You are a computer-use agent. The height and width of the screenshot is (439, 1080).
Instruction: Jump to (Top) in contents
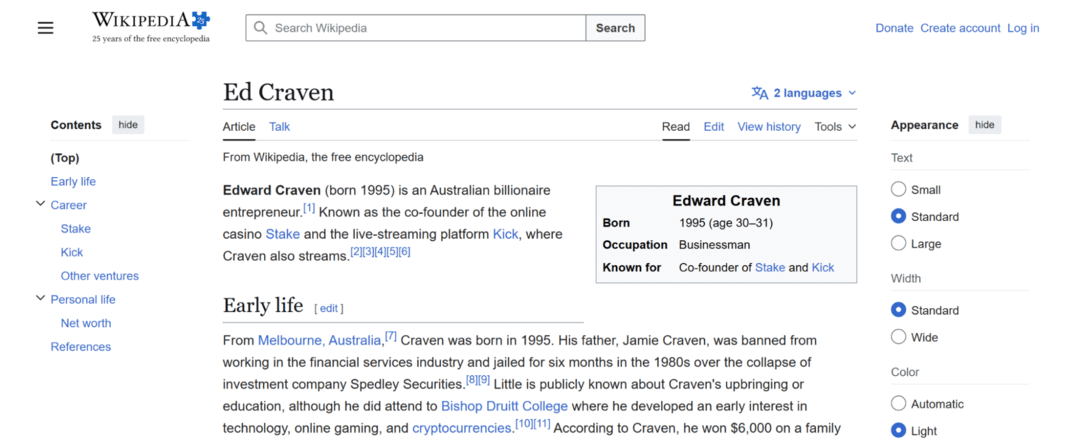[65, 158]
